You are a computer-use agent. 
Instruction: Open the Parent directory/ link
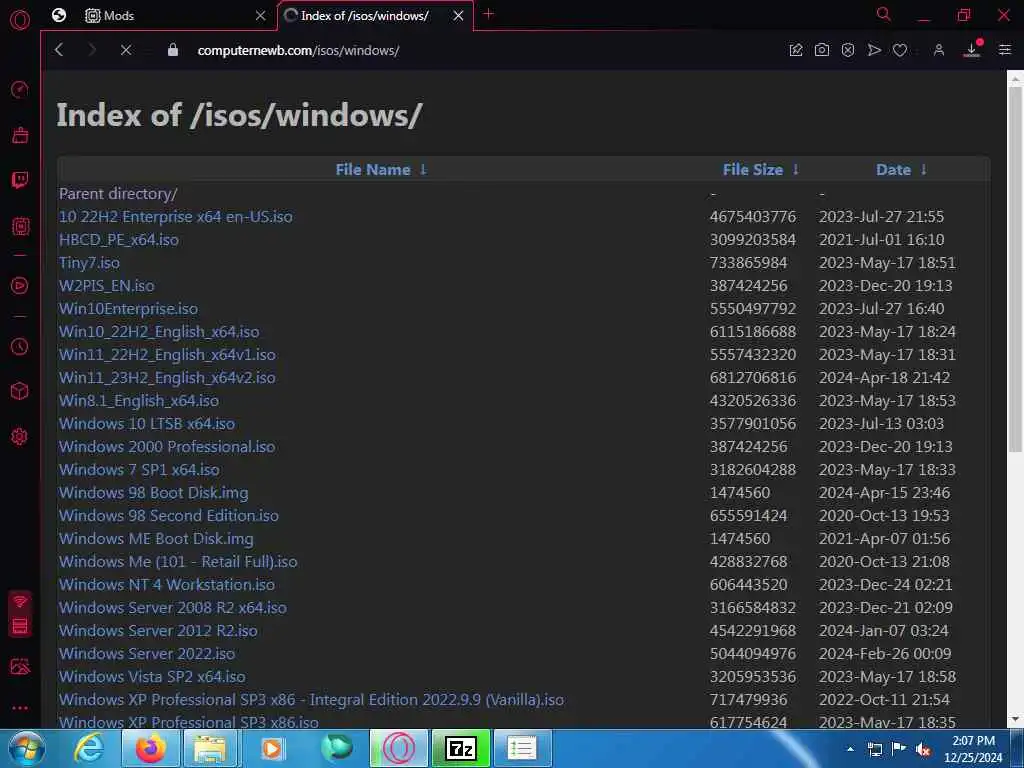tap(118, 194)
